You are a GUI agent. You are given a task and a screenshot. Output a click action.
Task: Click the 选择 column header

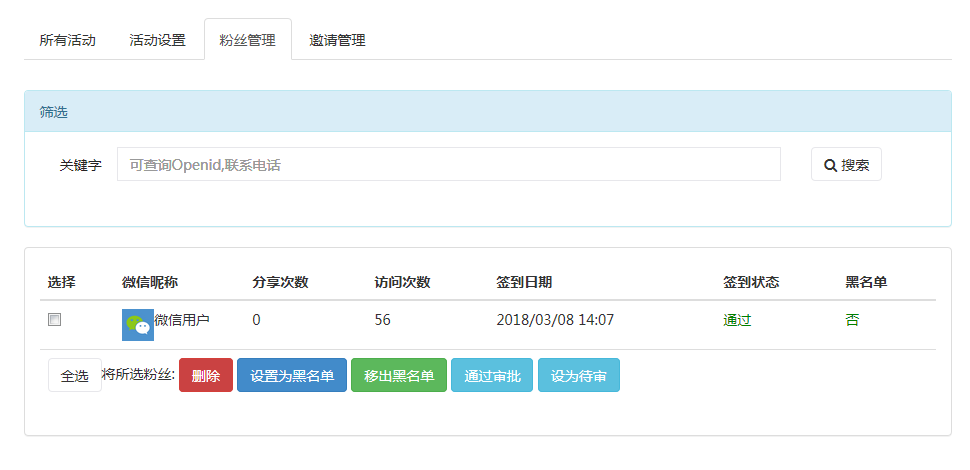(x=62, y=283)
